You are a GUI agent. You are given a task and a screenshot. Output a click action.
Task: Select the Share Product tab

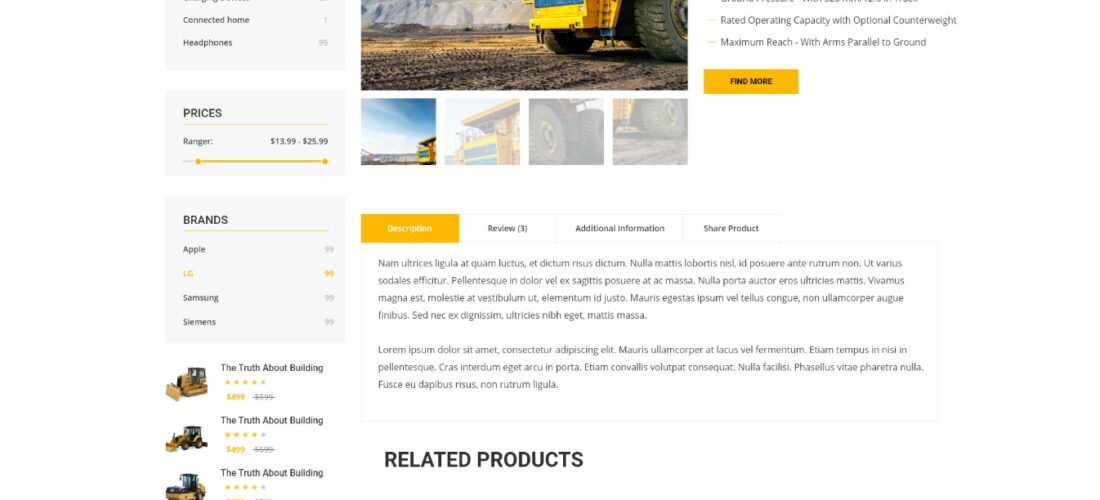click(x=731, y=229)
